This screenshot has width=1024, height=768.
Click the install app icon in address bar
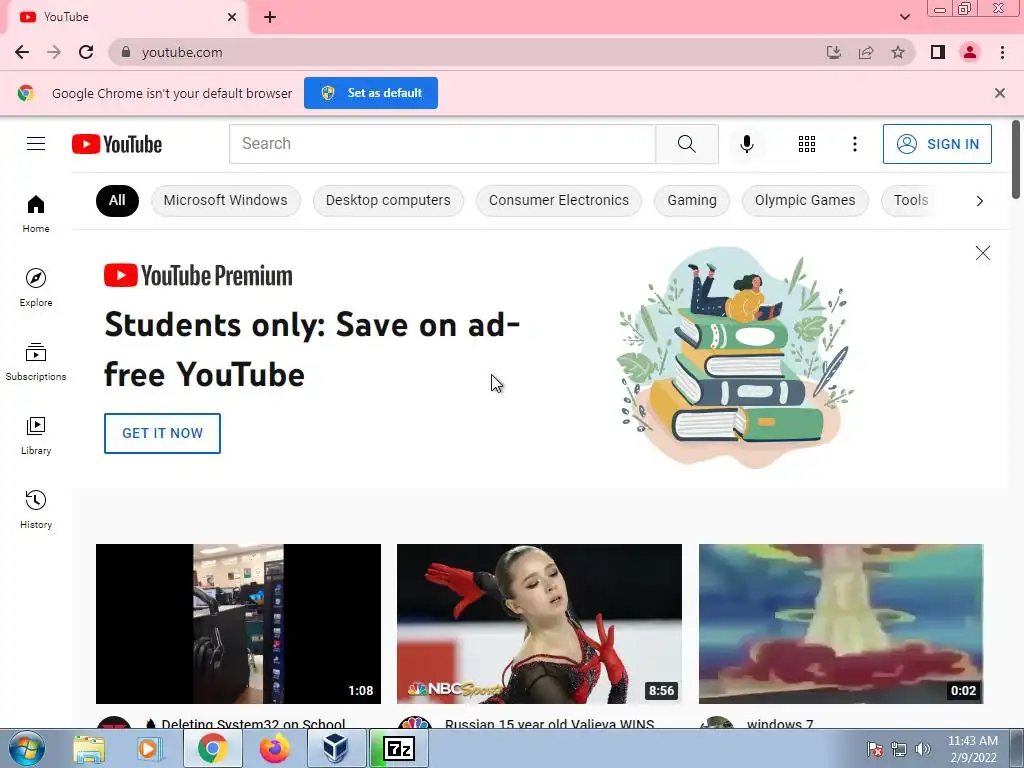click(x=833, y=52)
